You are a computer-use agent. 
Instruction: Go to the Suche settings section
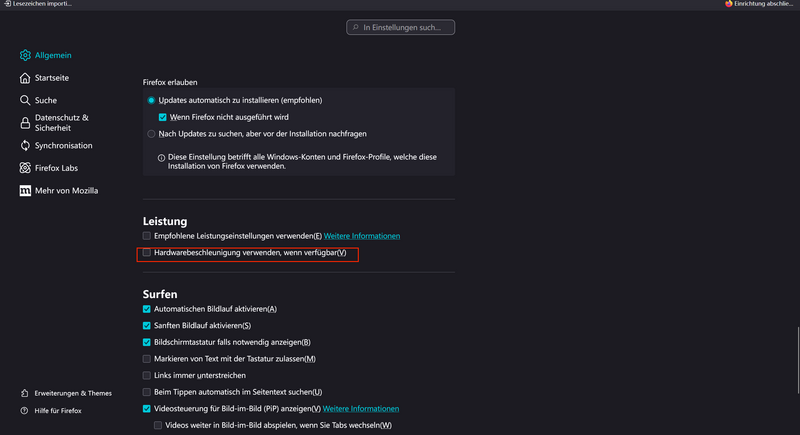pos(46,100)
